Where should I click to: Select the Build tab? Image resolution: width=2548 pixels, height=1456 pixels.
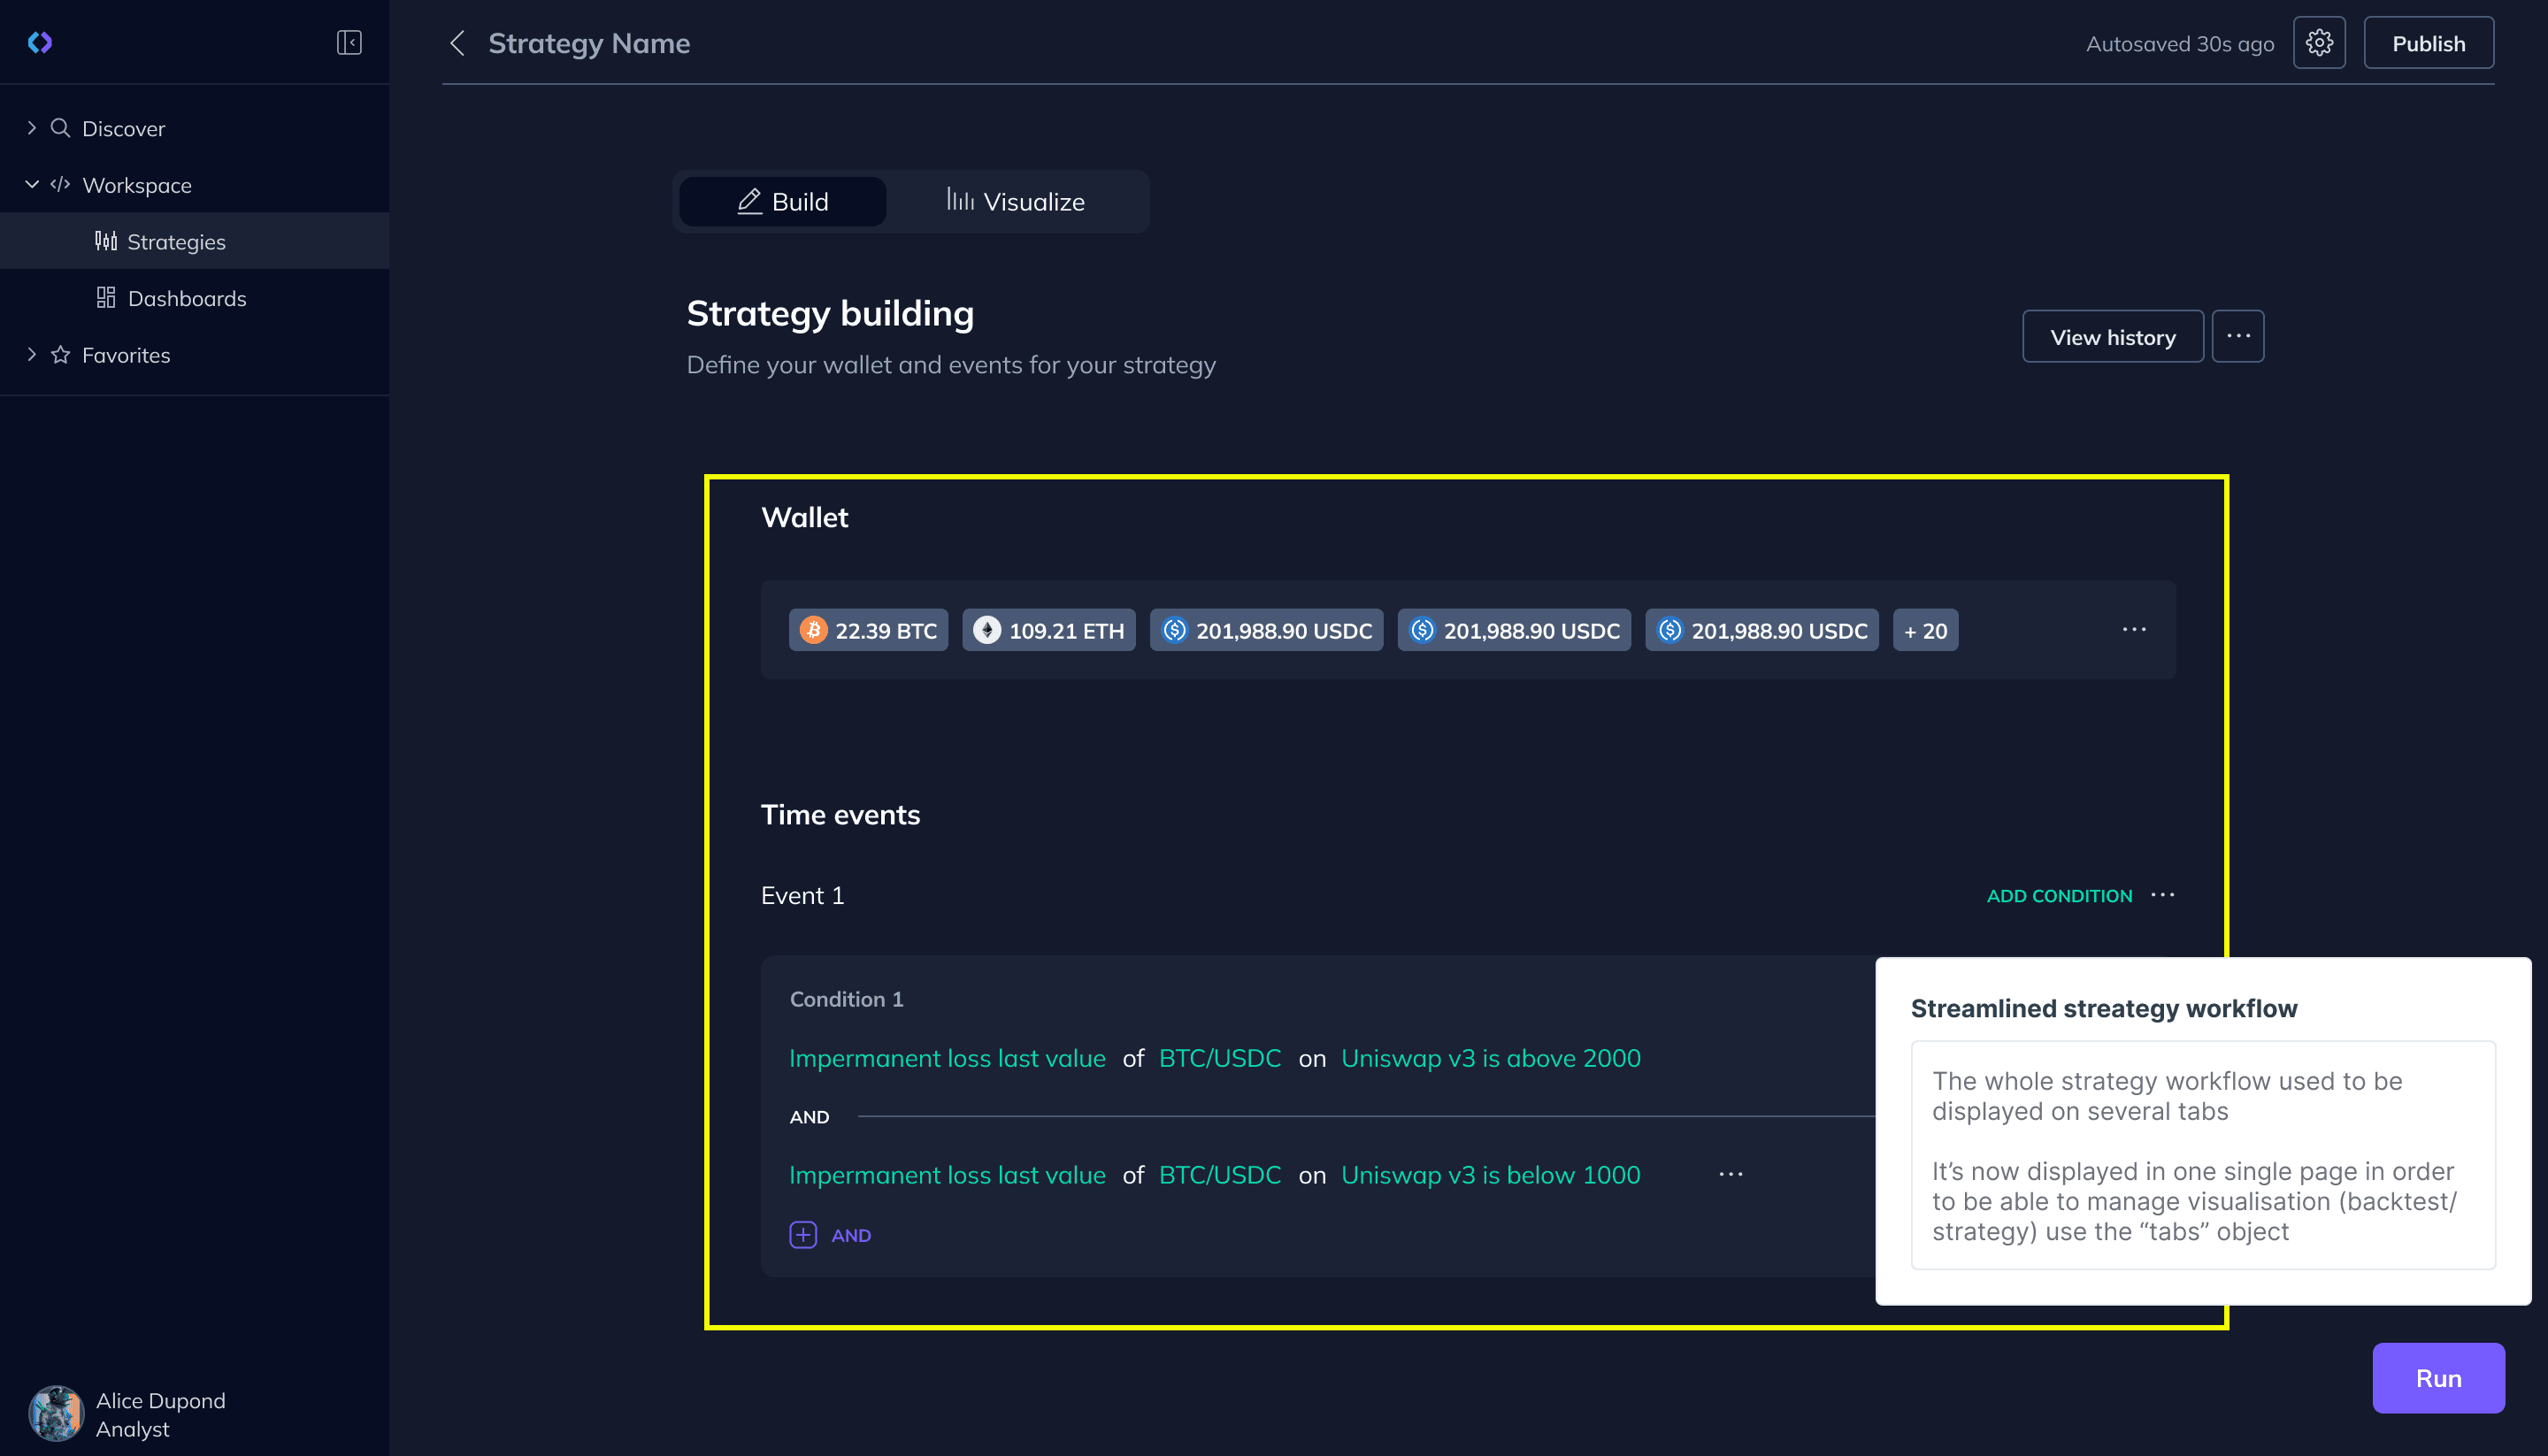click(783, 202)
